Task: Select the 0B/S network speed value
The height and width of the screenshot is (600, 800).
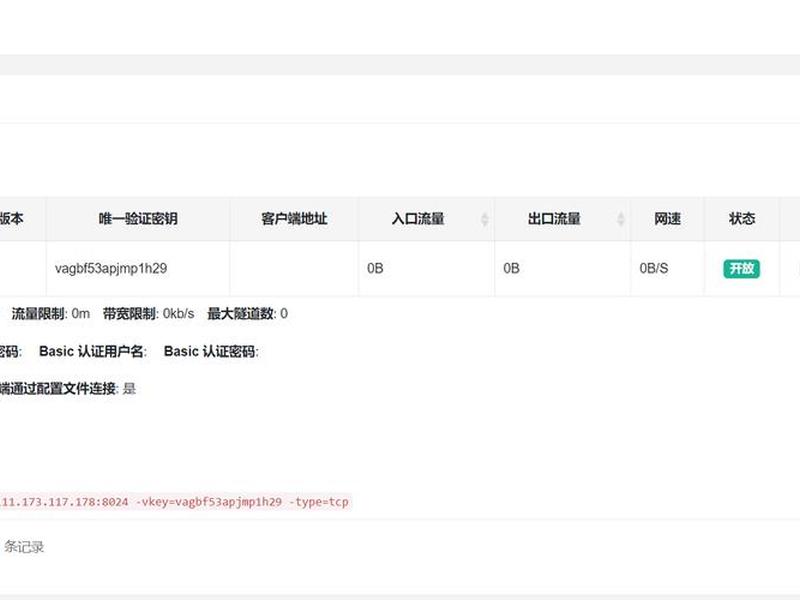Action: (654, 268)
